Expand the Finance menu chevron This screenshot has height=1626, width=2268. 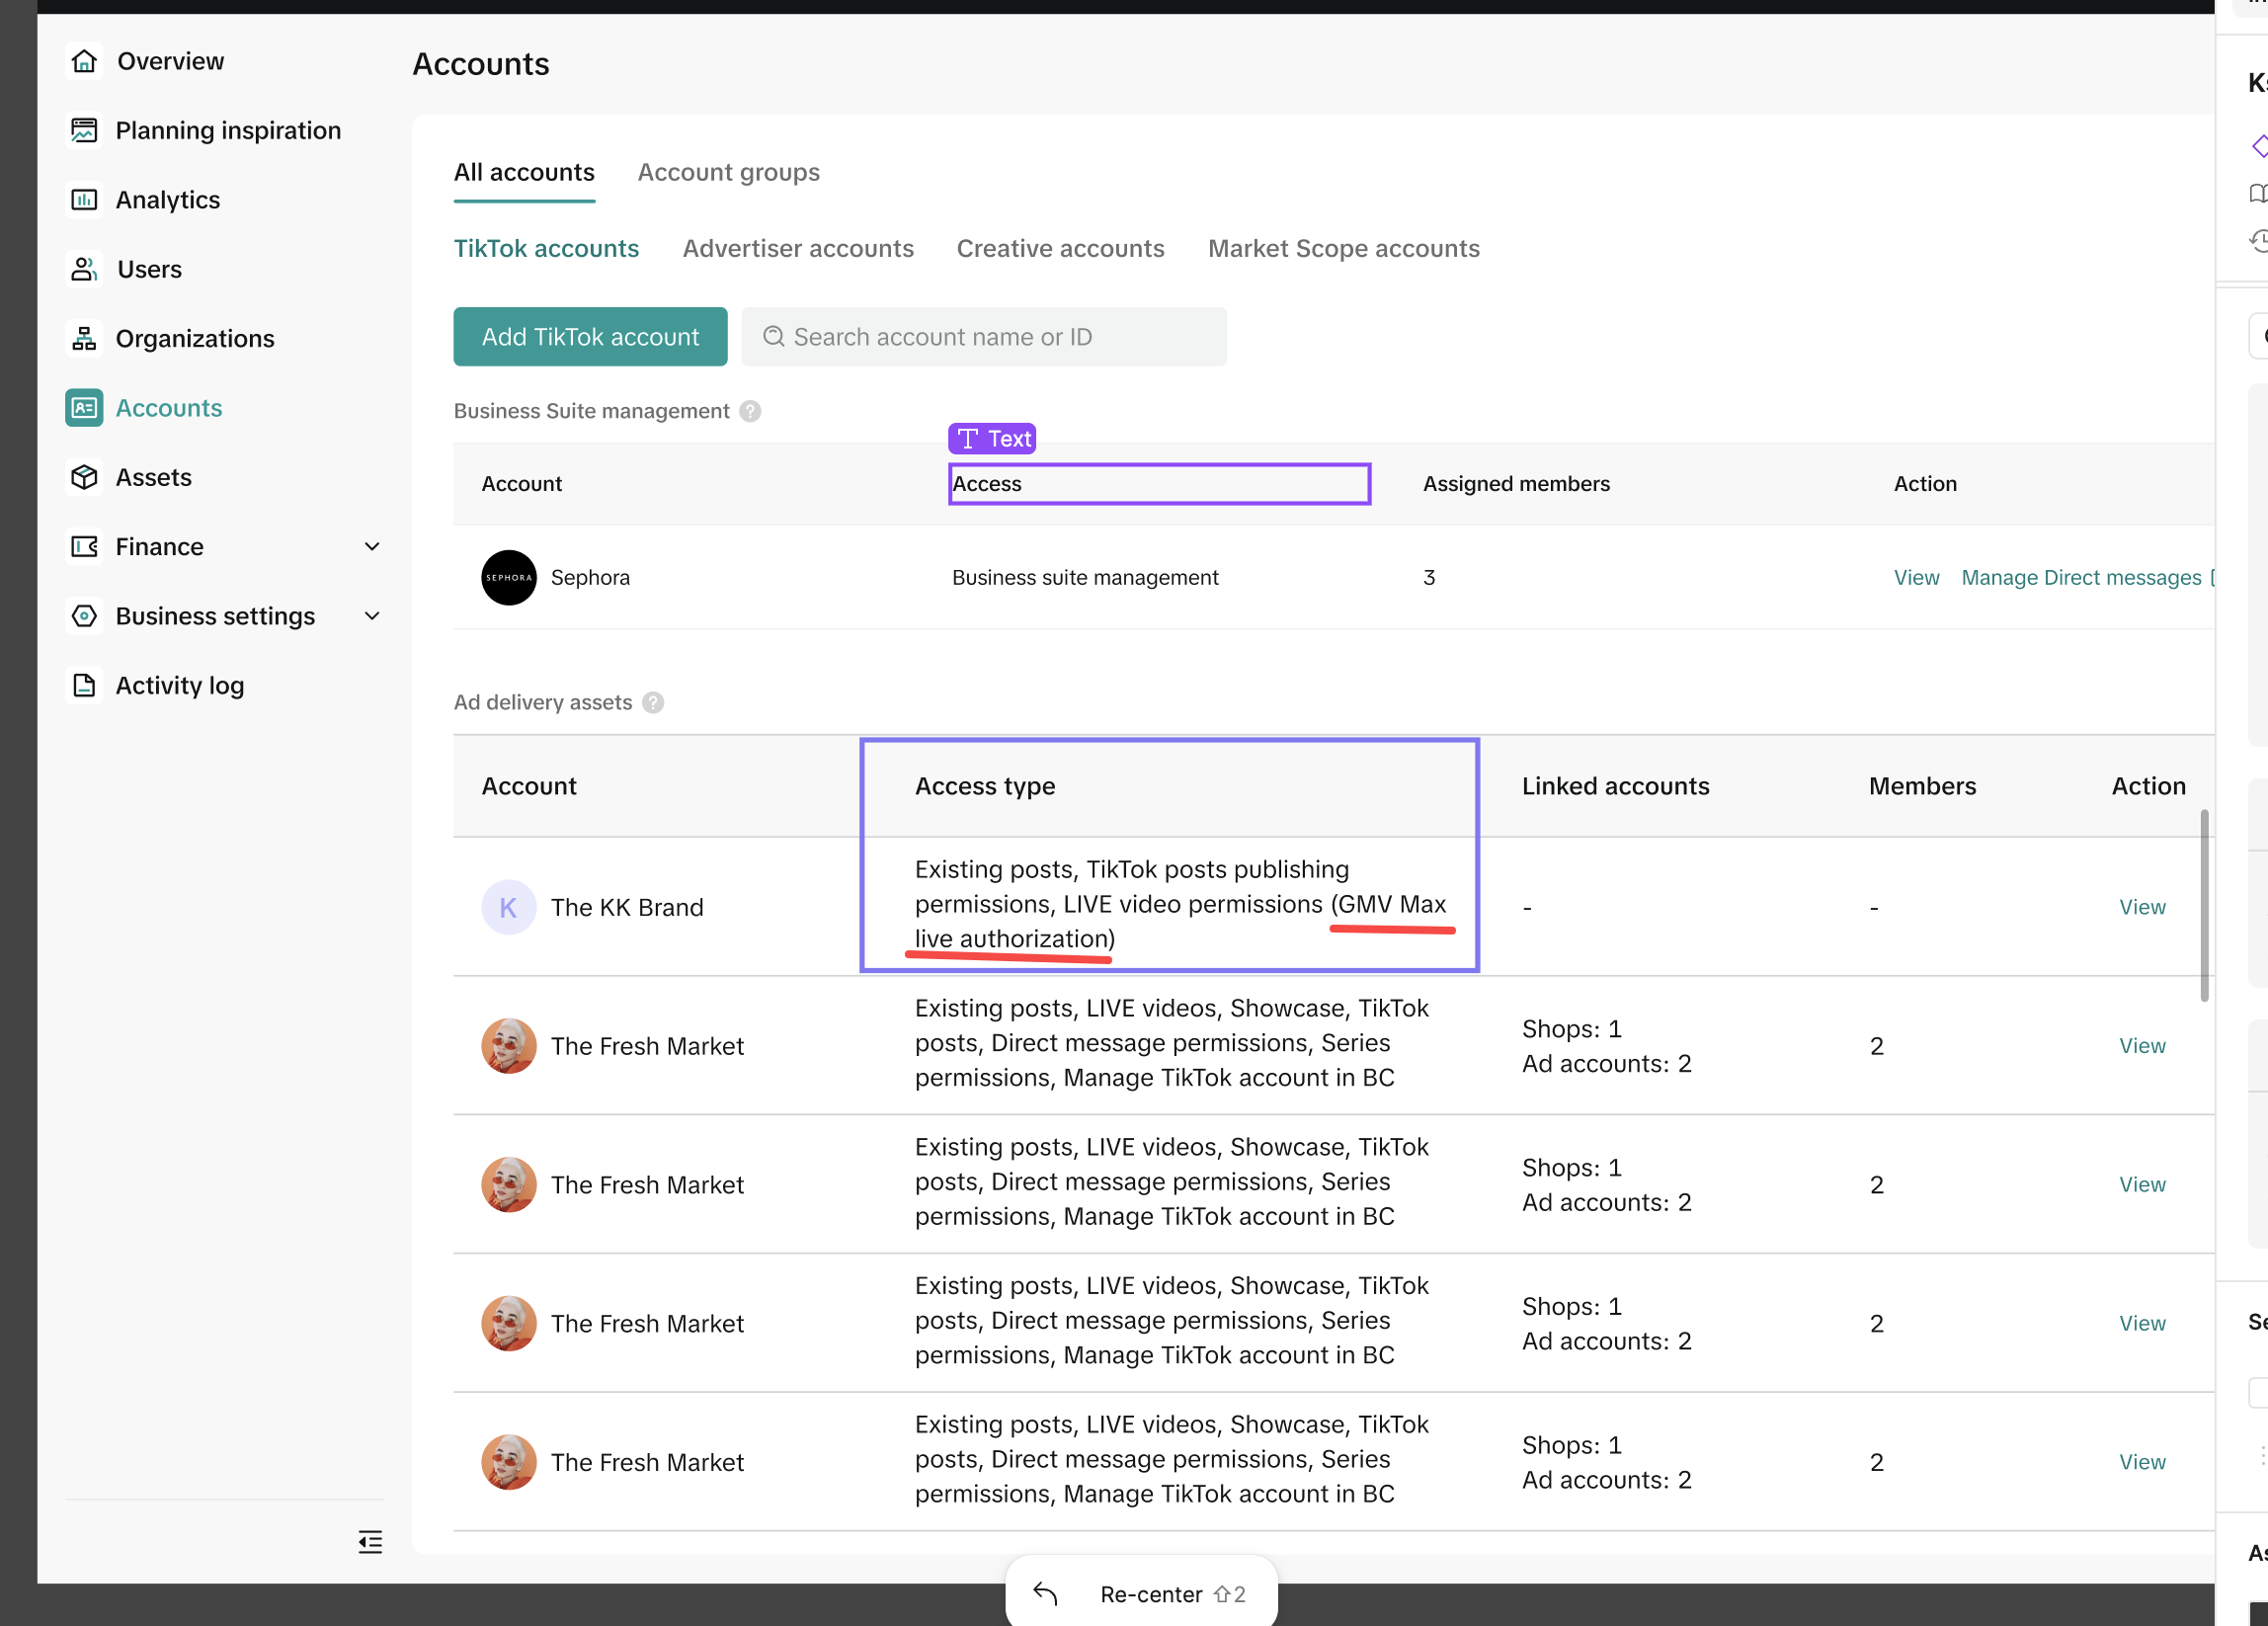pyautogui.click(x=372, y=547)
